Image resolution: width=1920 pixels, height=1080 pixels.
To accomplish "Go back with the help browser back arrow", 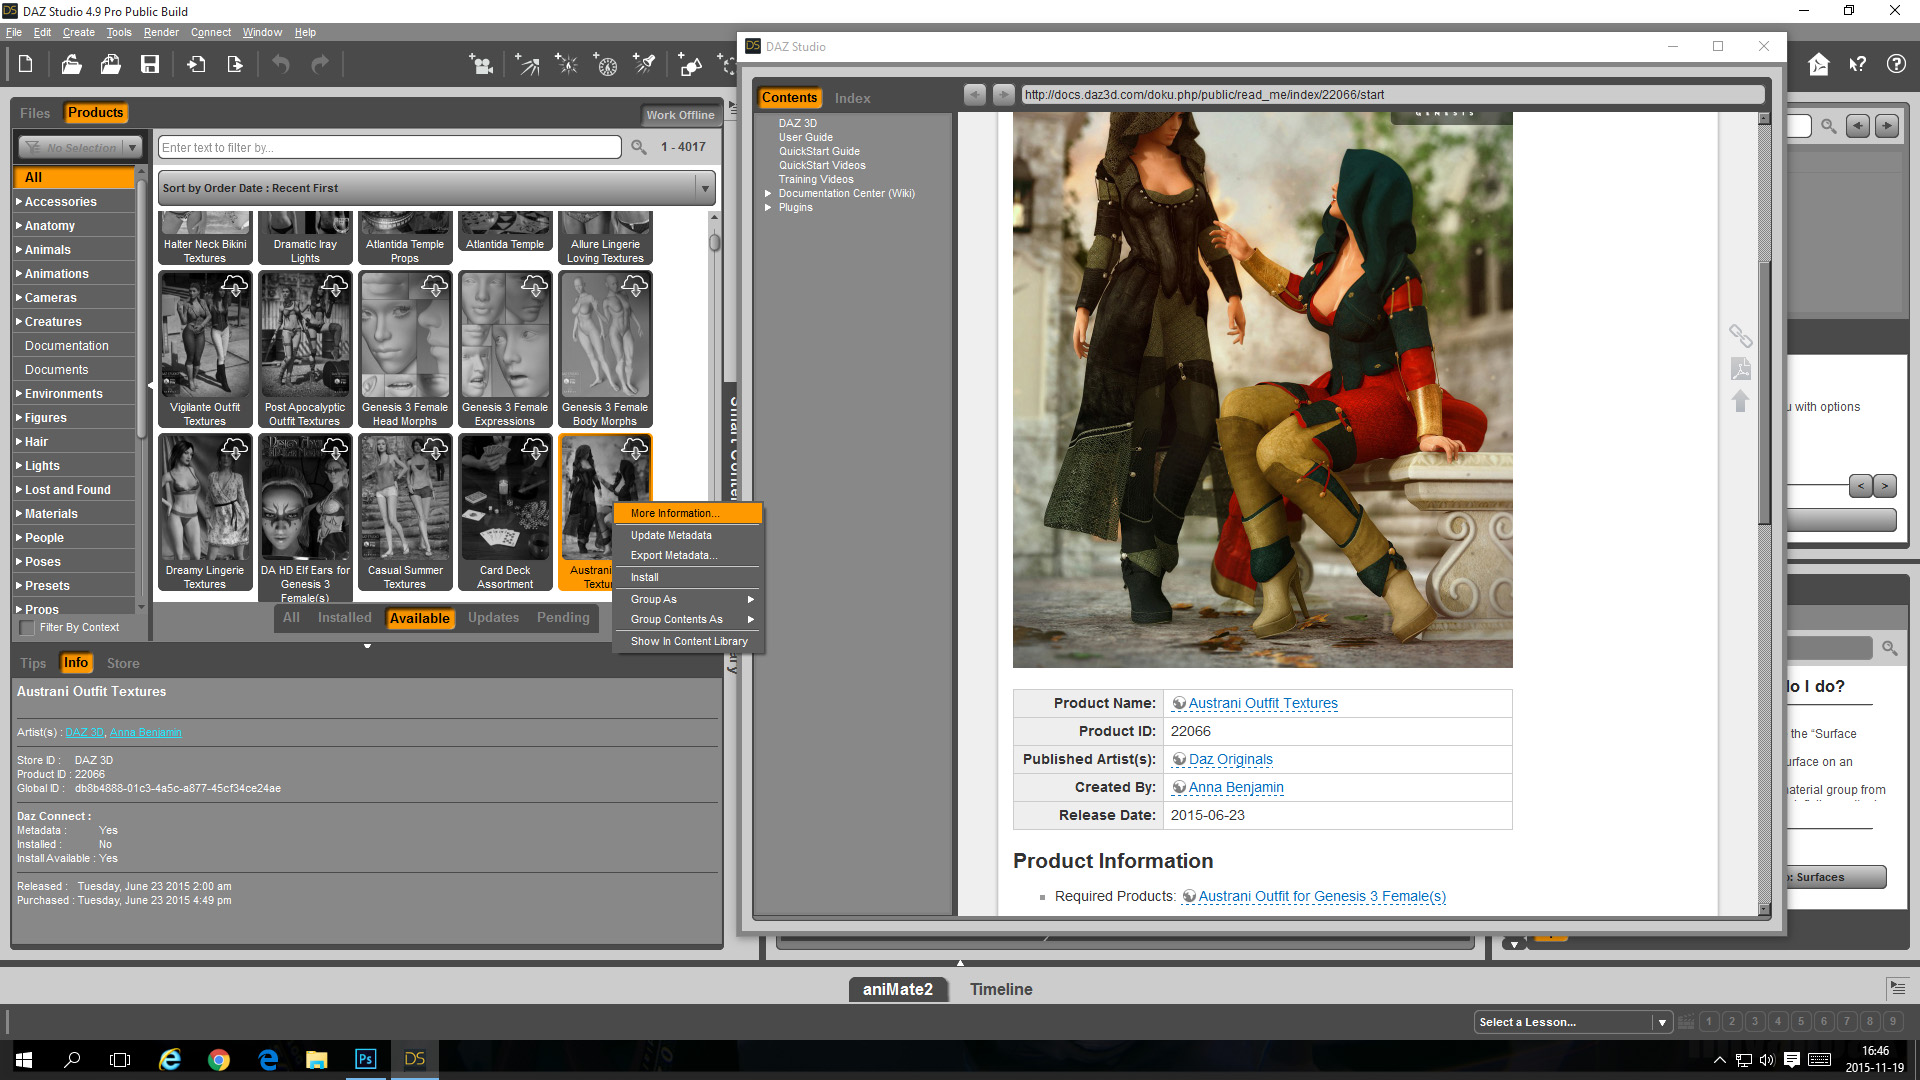I will pos(975,95).
